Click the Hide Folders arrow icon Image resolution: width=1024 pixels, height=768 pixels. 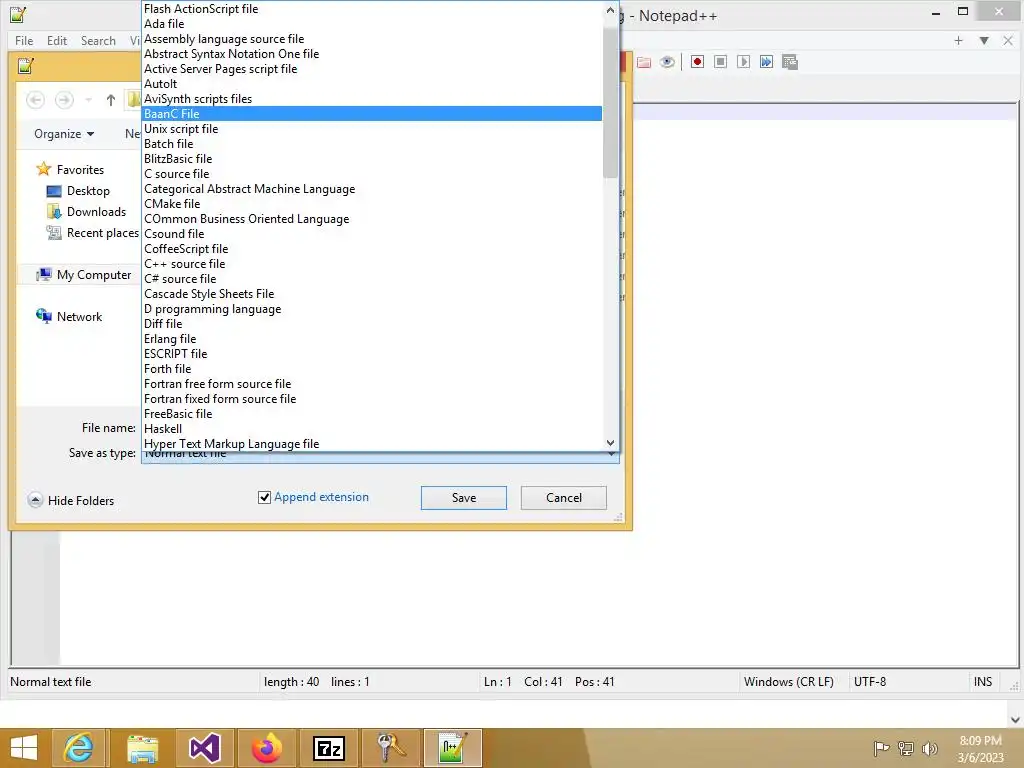pyautogui.click(x=35, y=500)
